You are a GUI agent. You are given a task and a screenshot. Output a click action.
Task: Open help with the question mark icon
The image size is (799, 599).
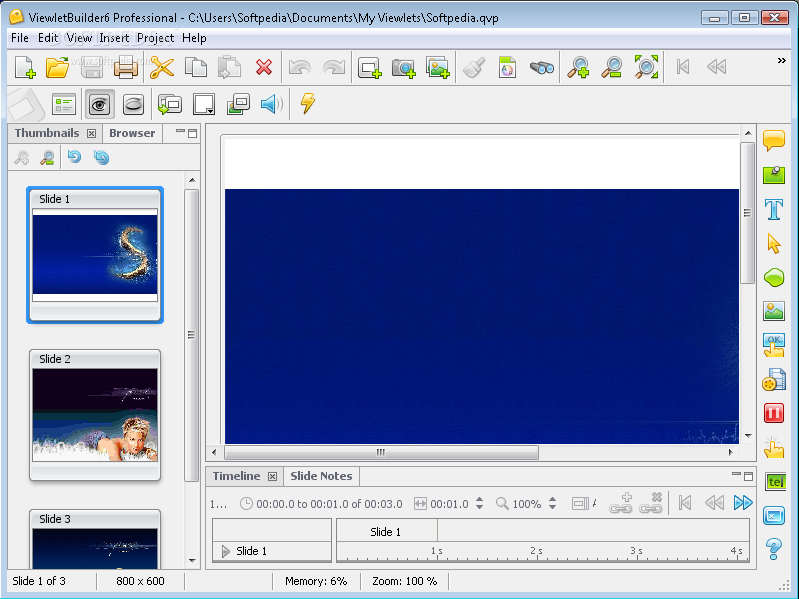click(774, 549)
